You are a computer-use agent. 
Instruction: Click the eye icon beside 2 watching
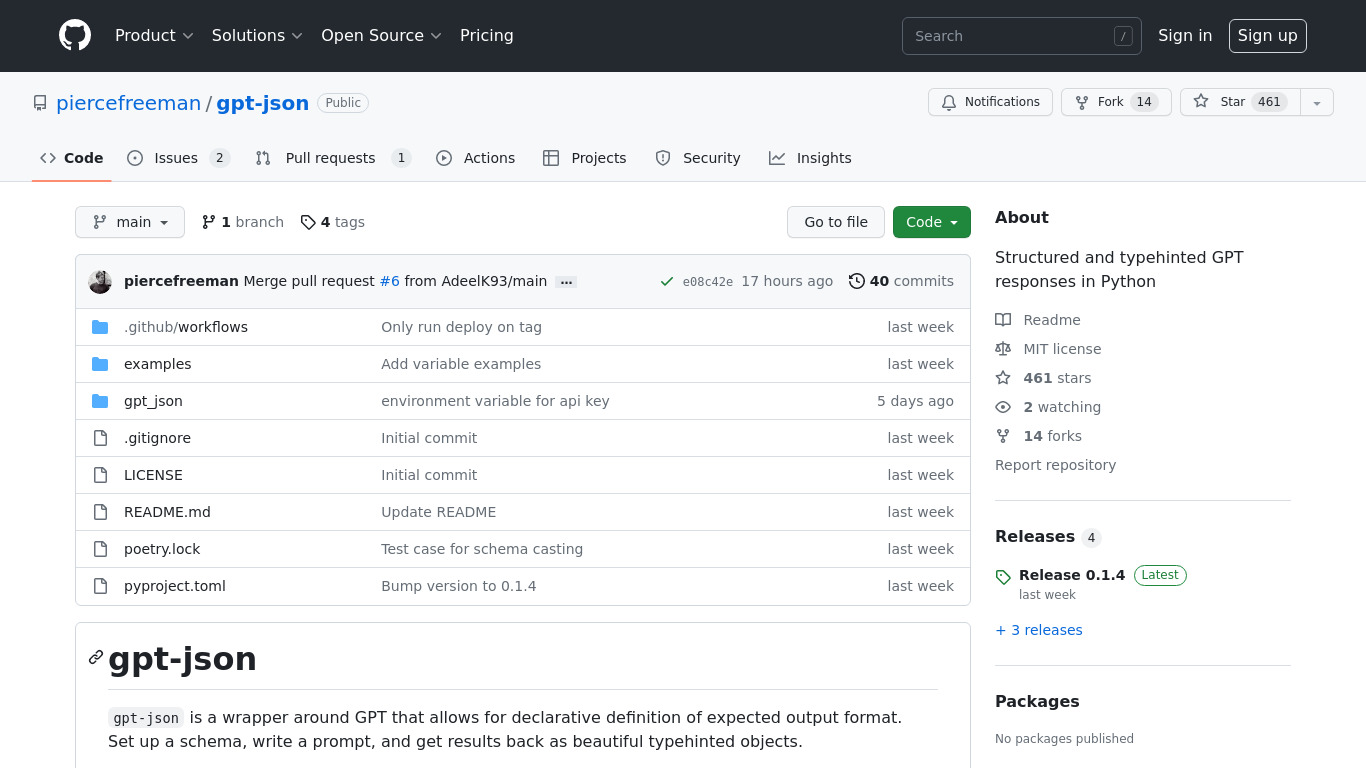click(1003, 407)
